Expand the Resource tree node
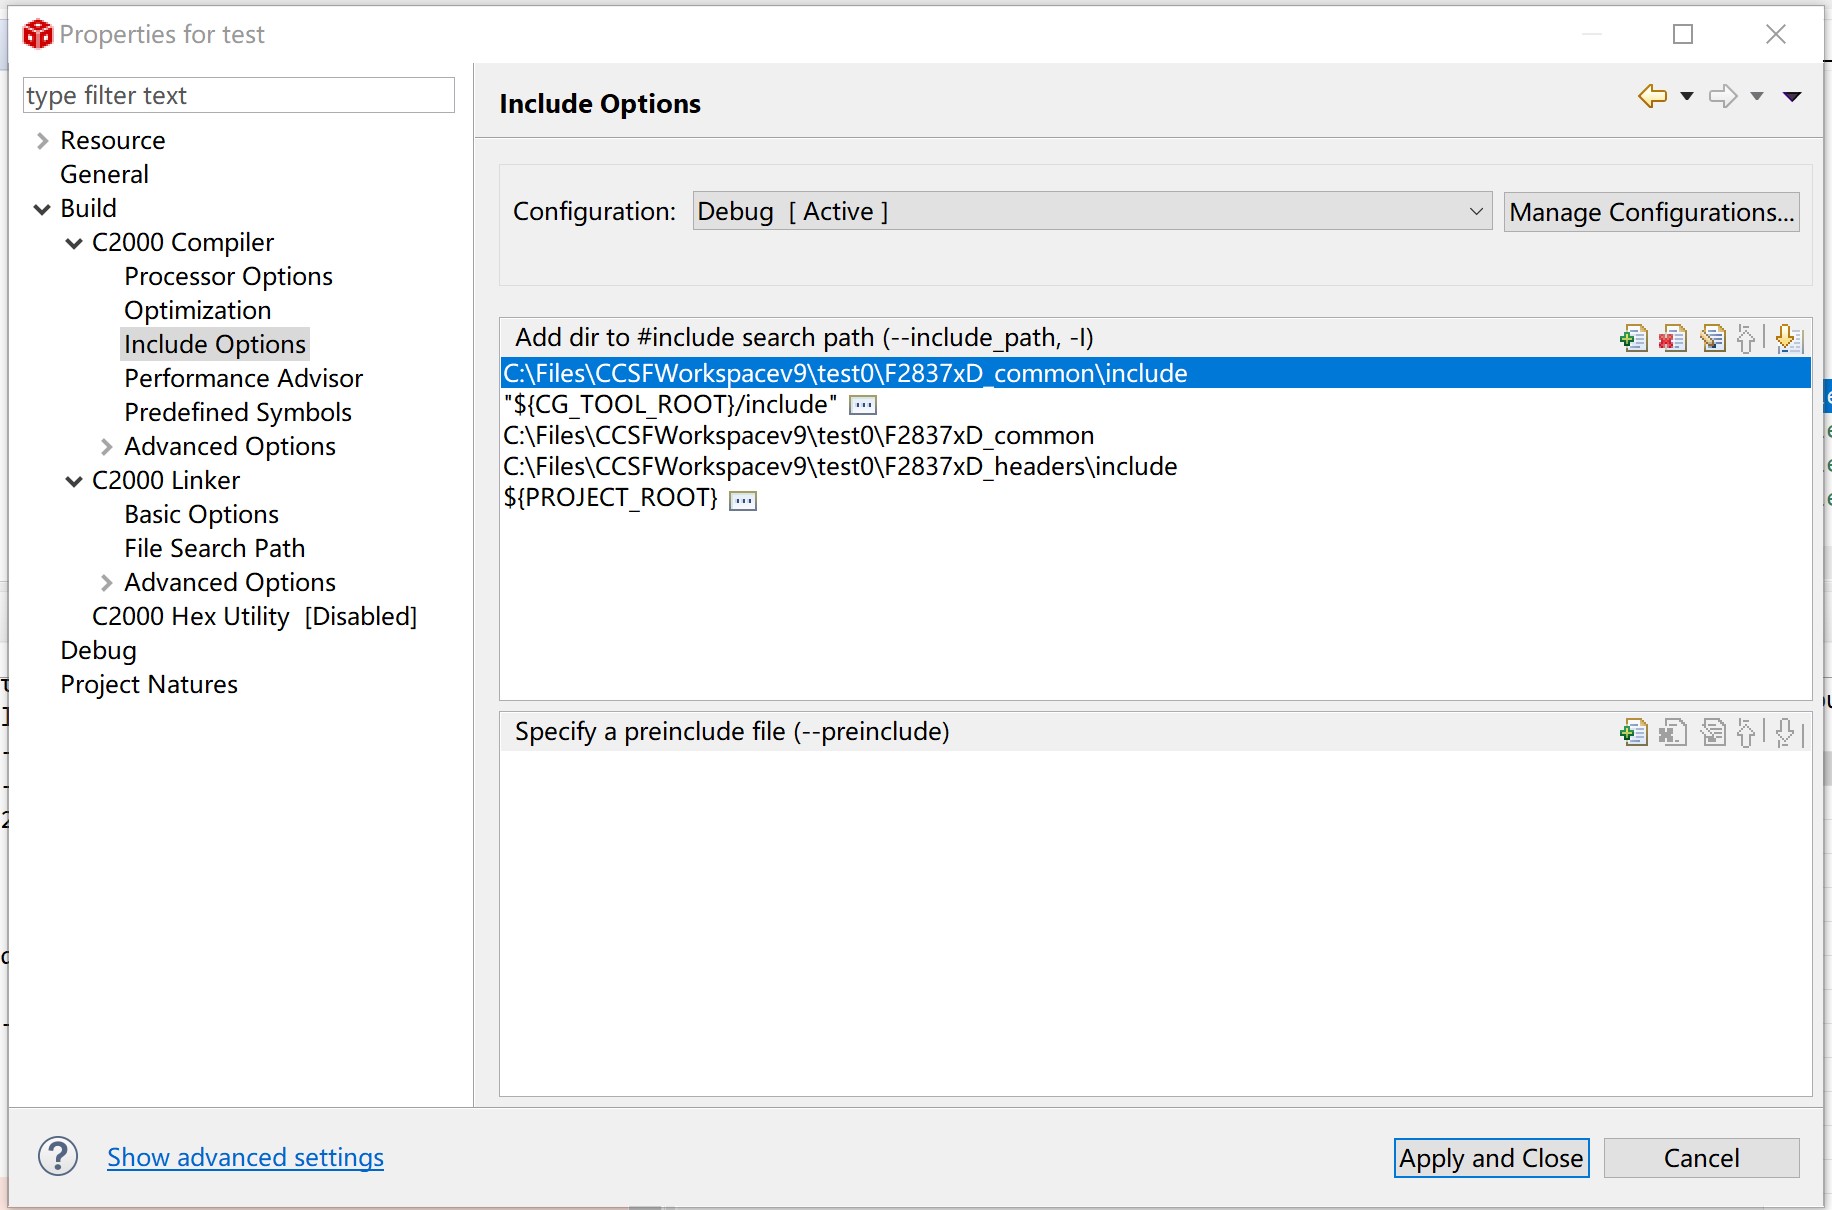The image size is (1832, 1210). pos(43,141)
